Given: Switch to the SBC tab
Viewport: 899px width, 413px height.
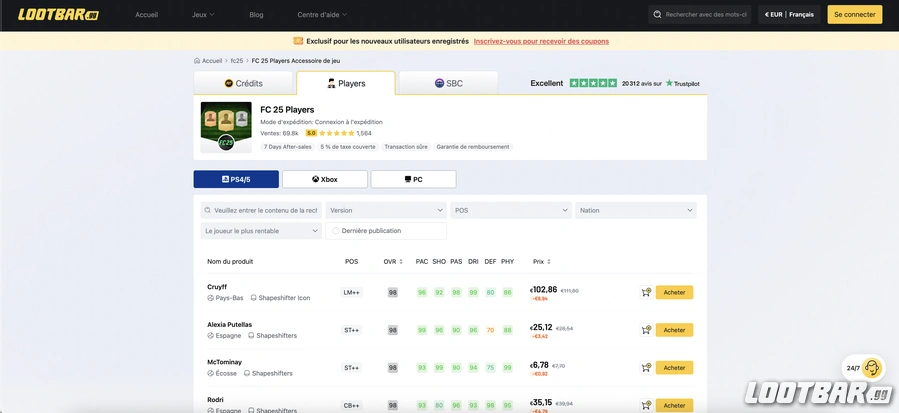Looking at the screenshot, I should click(448, 84).
